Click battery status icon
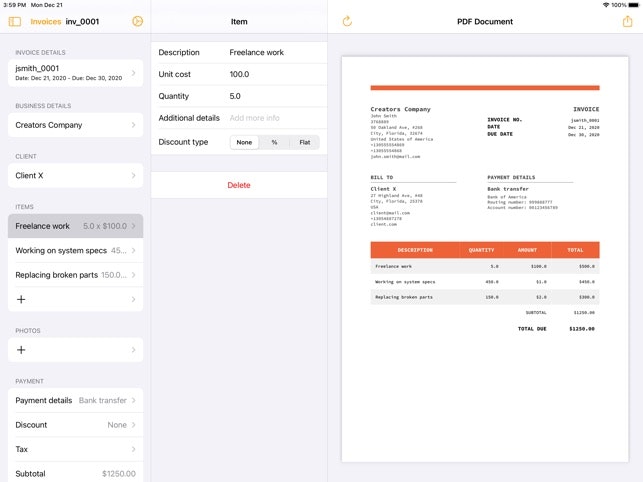The image size is (643, 482). point(634,5)
